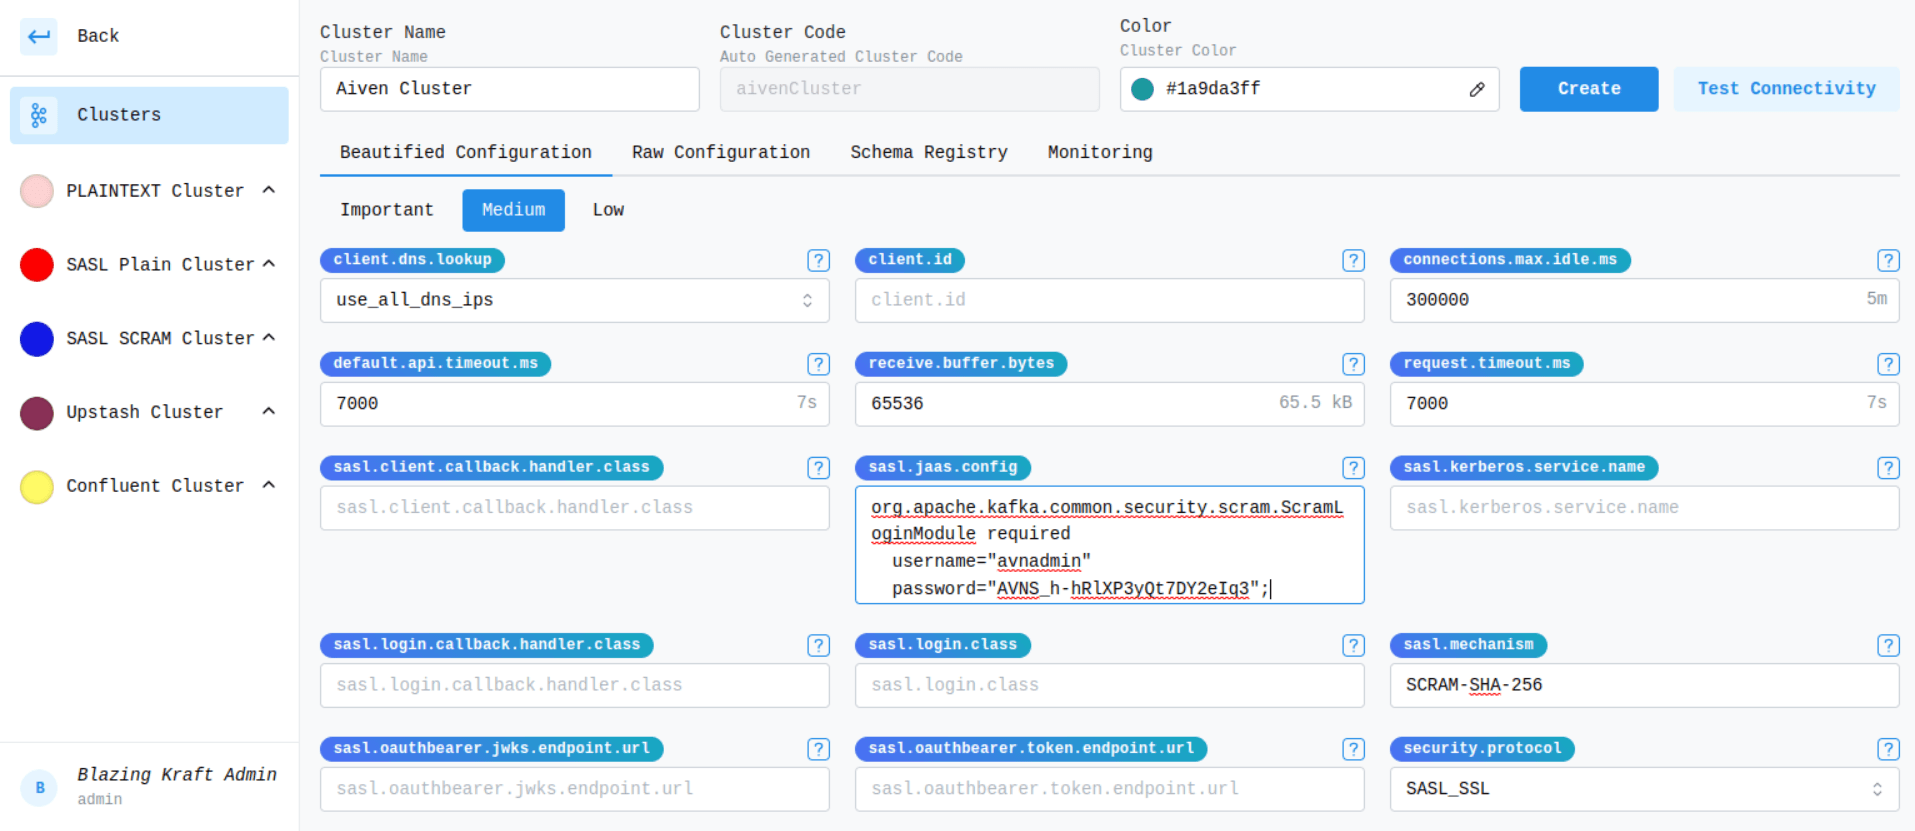Select Upstash Cluster in sidebar

click(x=145, y=412)
